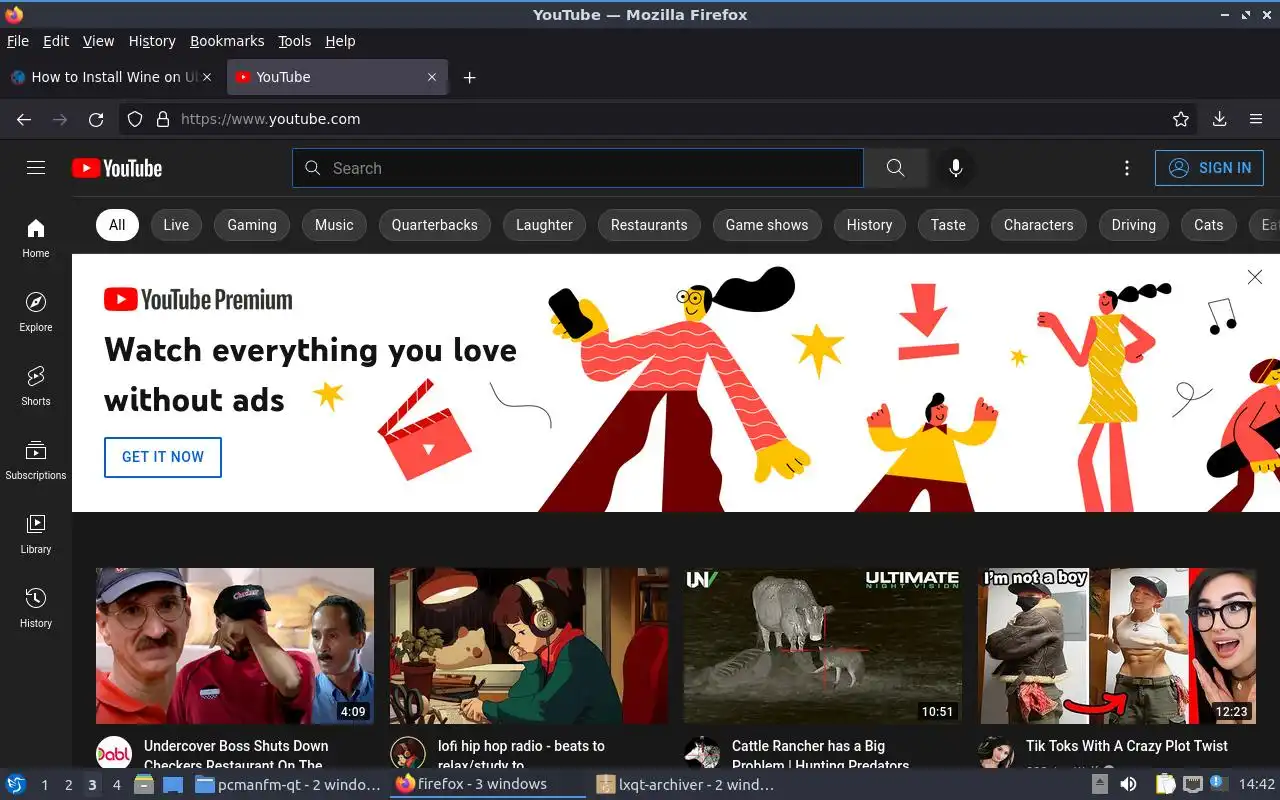Select the Gaming filter chip

[x=252, y=225]
